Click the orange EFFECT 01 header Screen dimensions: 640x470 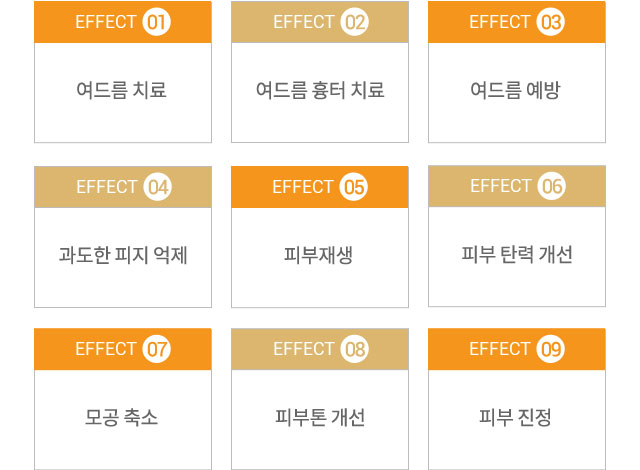(123, 22)
